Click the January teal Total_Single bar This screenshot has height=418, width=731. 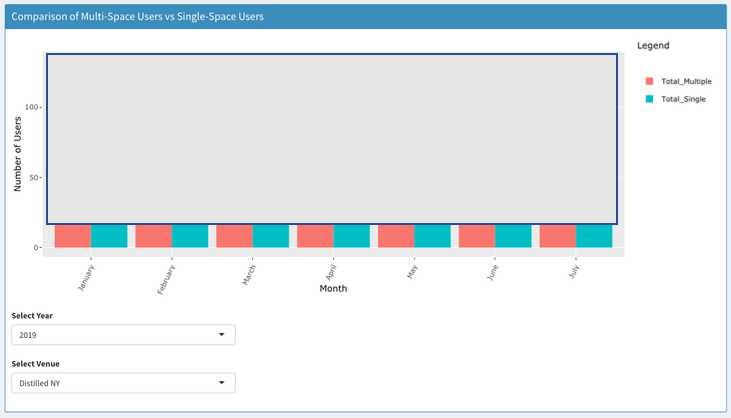coord(109,236)
